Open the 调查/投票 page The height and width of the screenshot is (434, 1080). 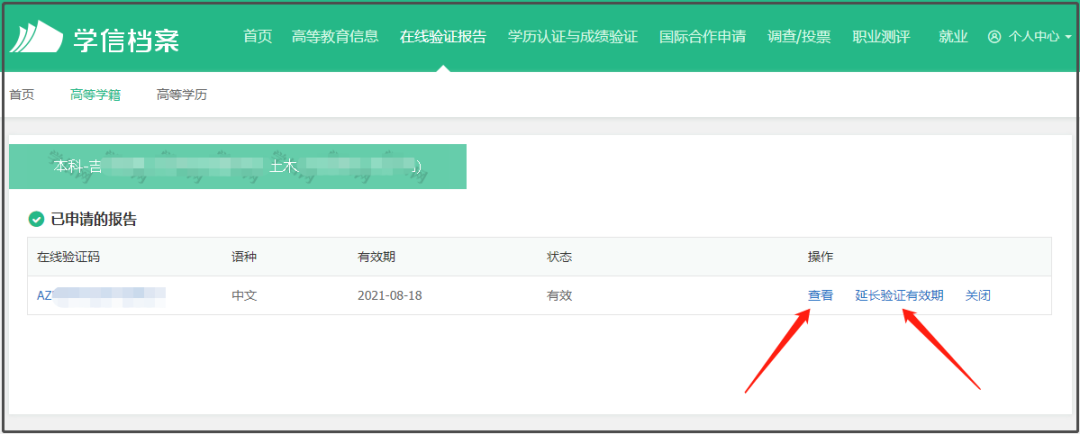point(799,37)
